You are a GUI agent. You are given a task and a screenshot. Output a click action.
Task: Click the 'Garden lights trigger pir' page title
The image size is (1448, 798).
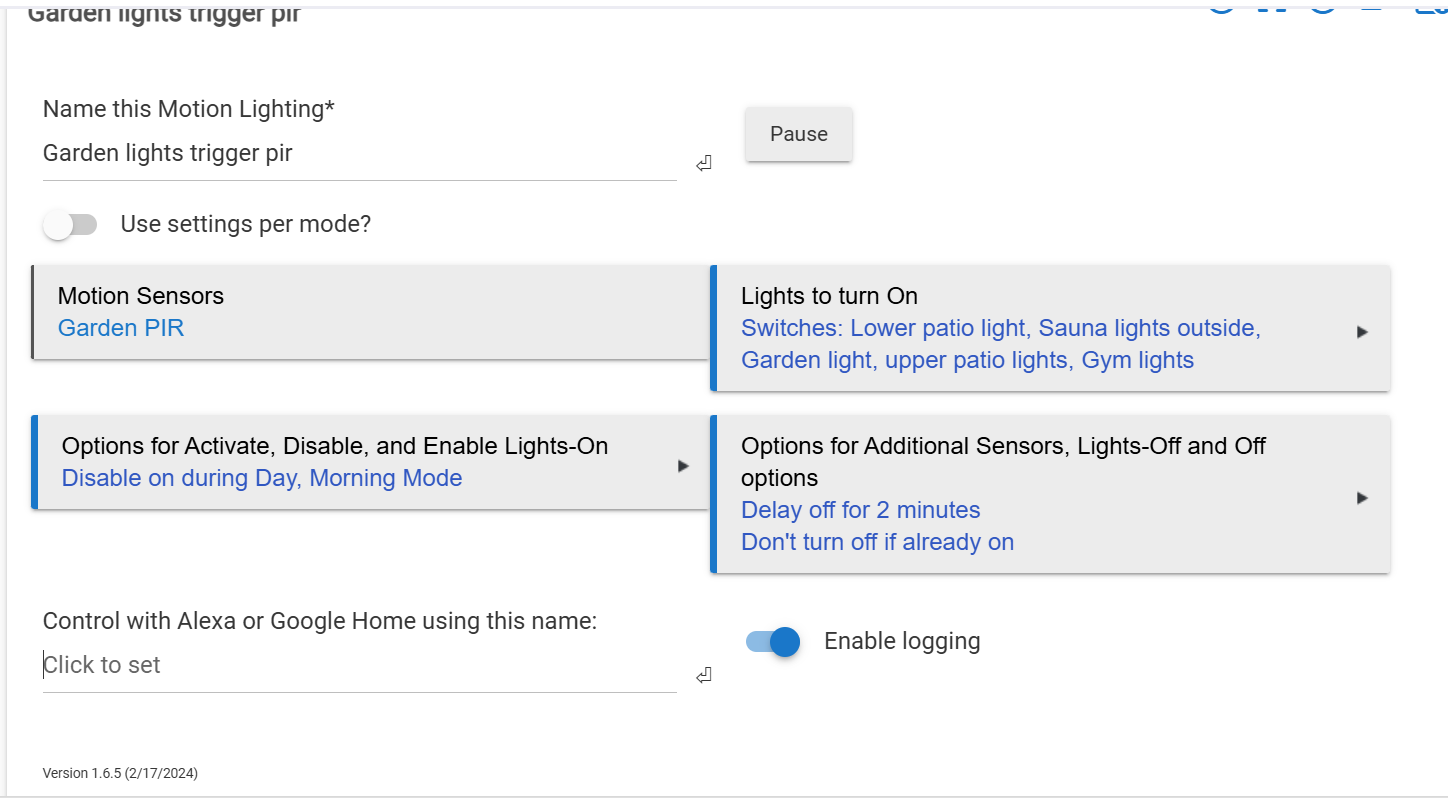164,14
